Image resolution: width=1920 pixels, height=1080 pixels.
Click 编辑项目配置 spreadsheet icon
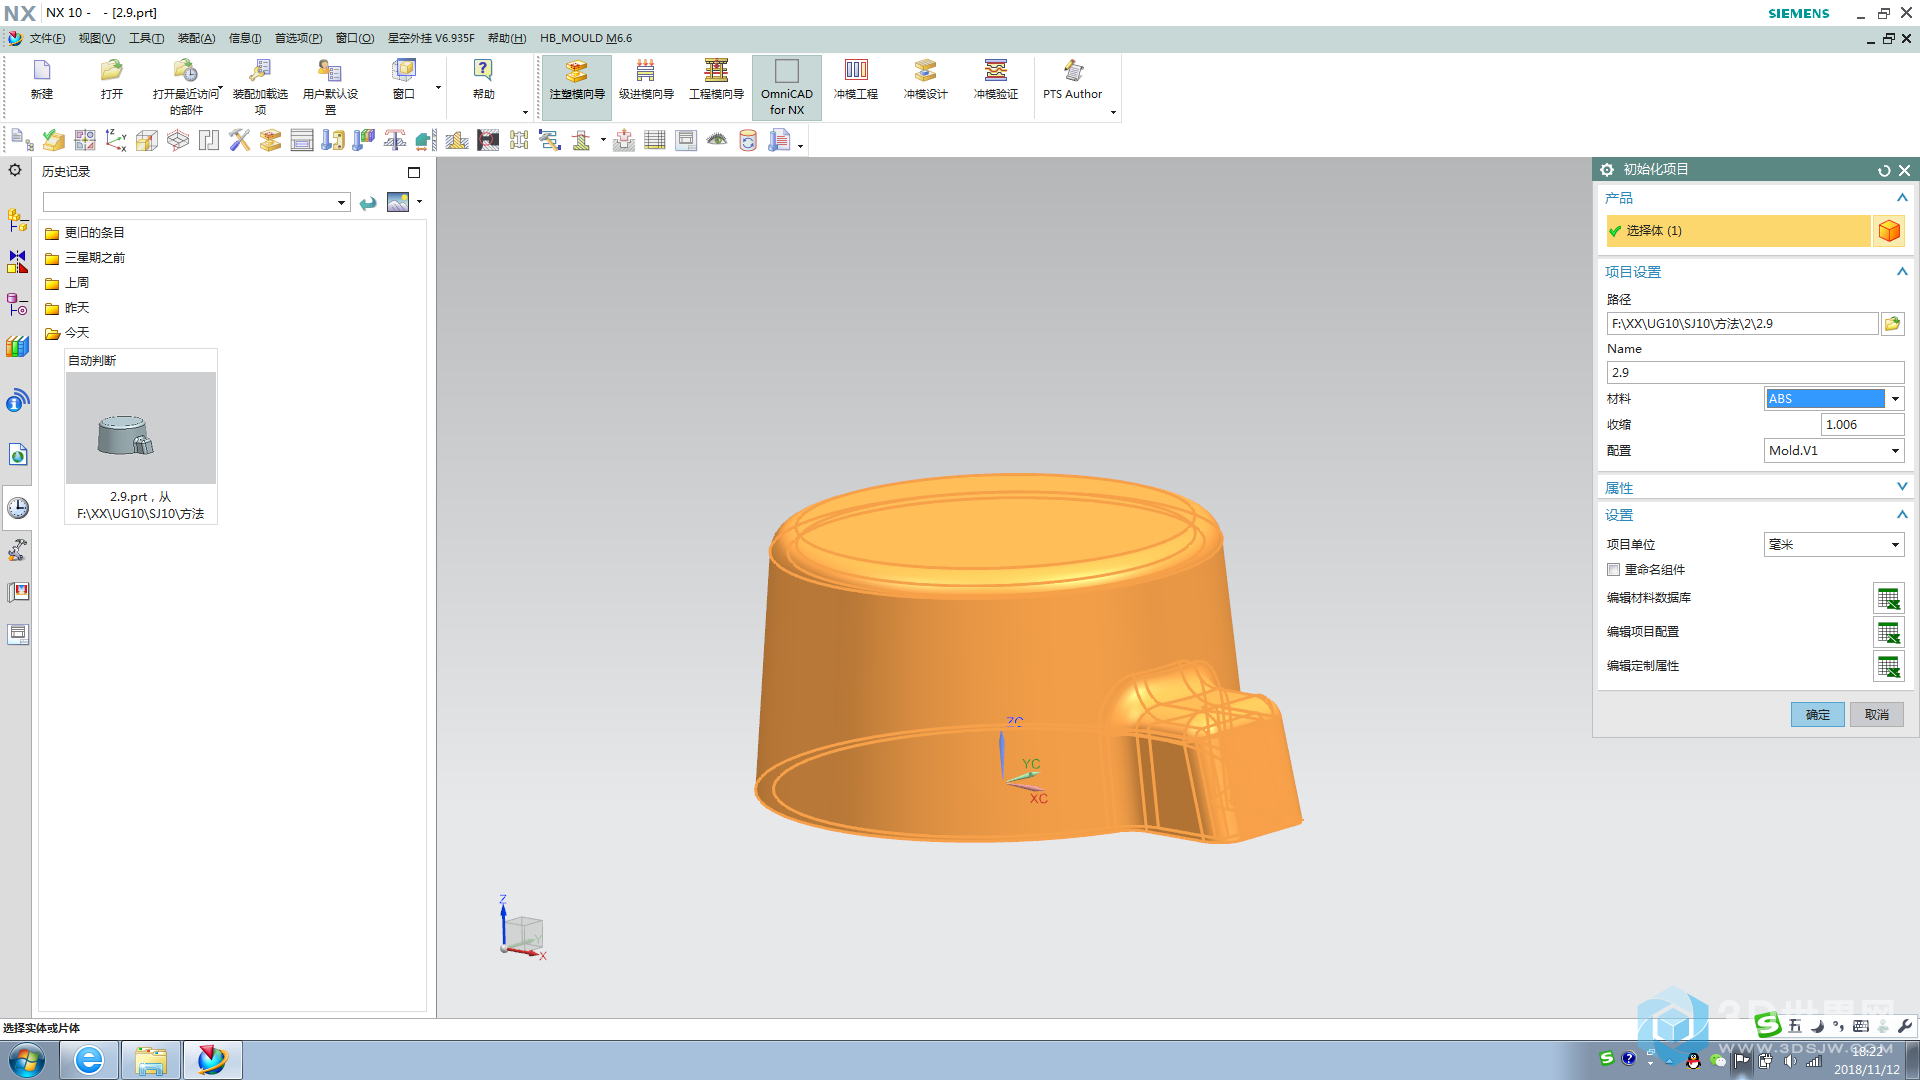coord(1888,632)
